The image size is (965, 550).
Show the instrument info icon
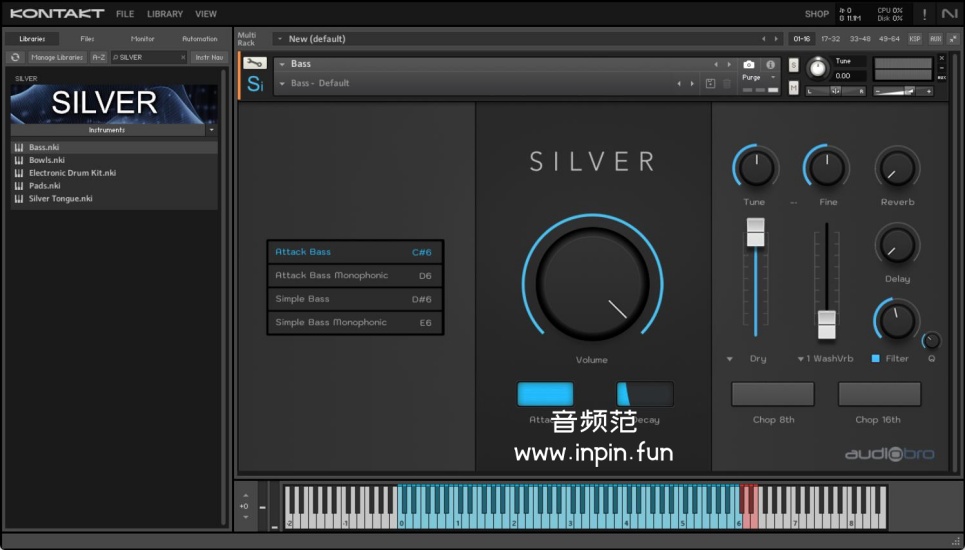pyautogui.click(x=770, y=64)
